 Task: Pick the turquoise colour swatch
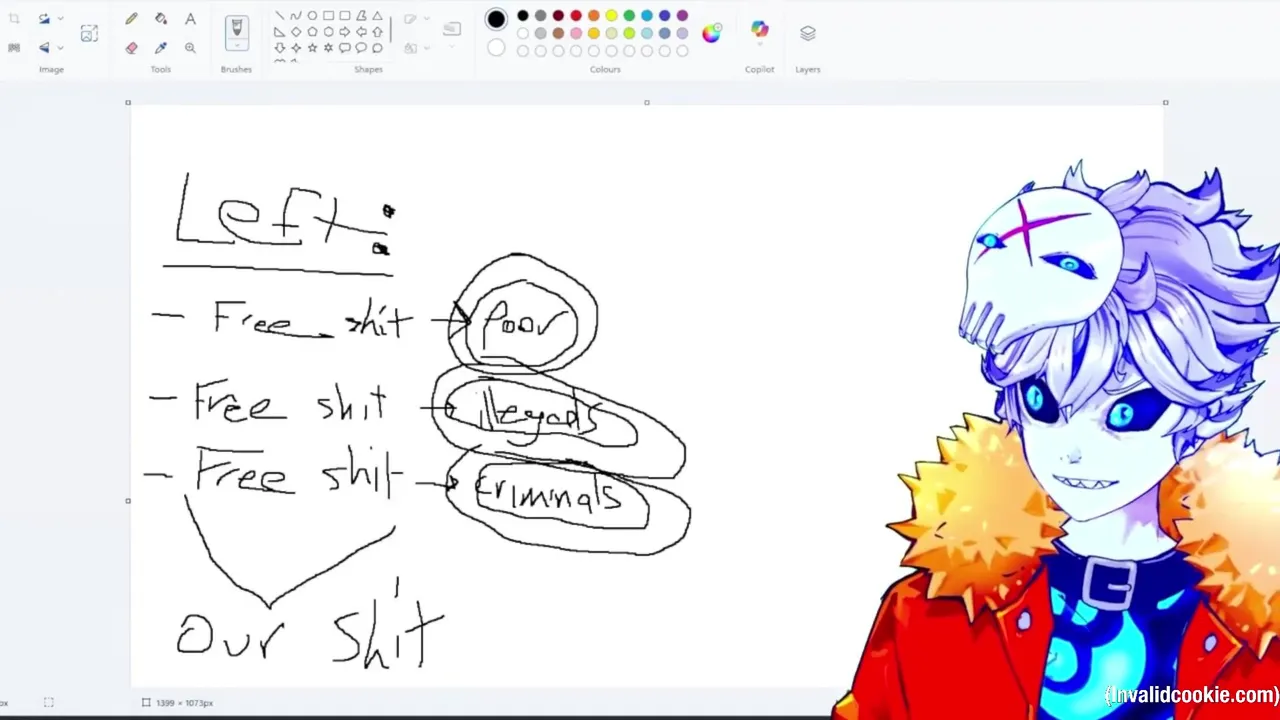click(647, 15)
